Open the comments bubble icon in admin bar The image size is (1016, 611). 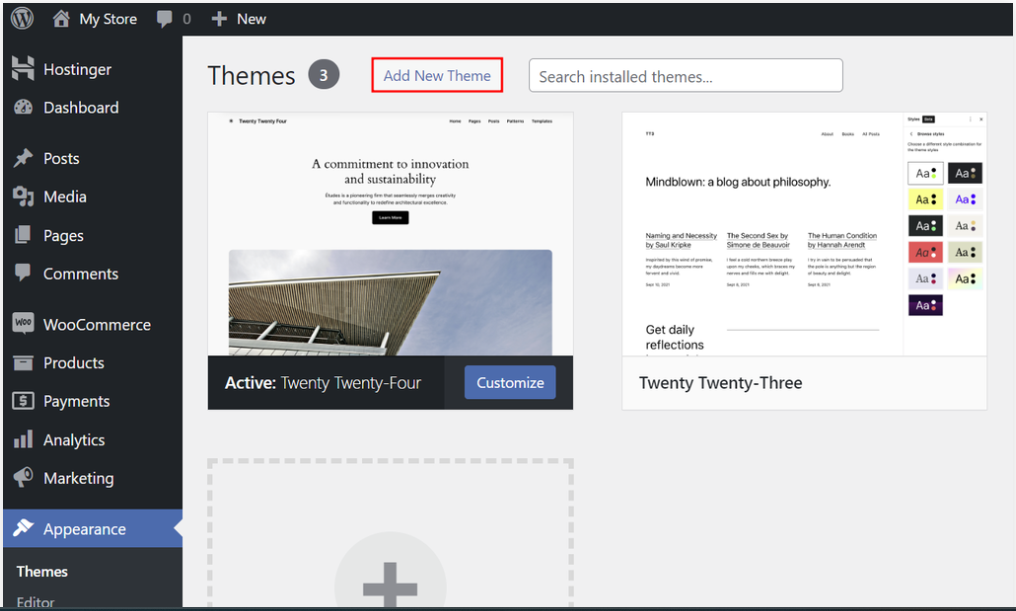click(165, 19)
